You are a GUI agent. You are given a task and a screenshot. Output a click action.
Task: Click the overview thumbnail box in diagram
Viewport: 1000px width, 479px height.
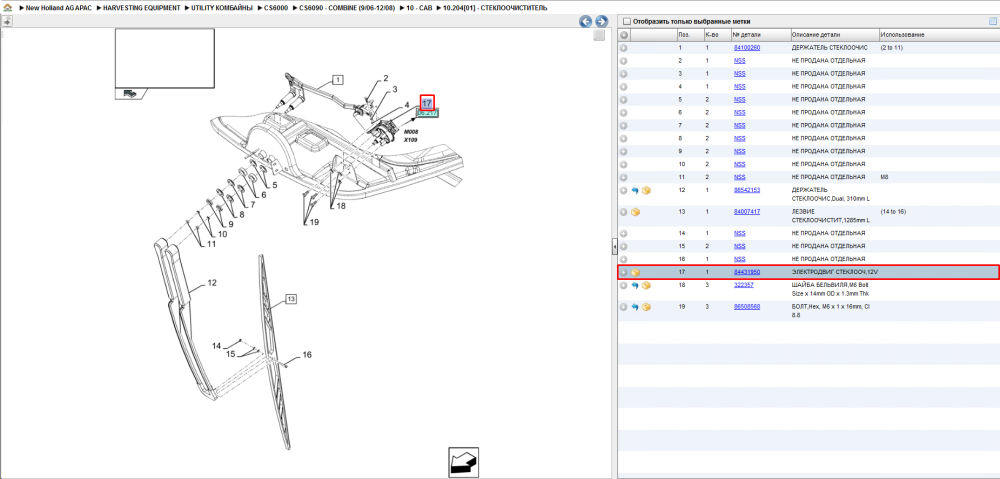(x=165, y=58)
